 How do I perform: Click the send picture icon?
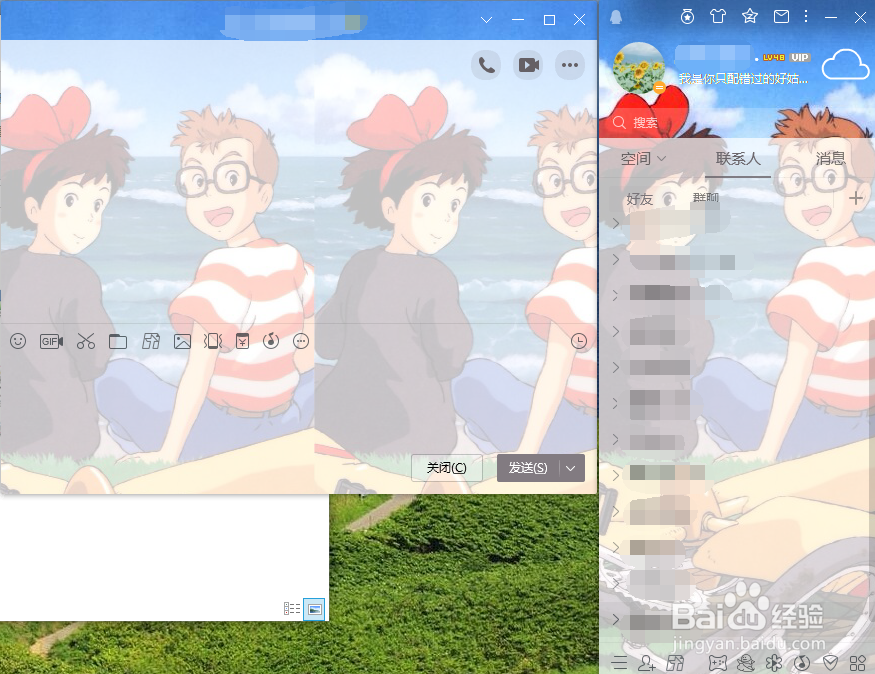point(182,341)
